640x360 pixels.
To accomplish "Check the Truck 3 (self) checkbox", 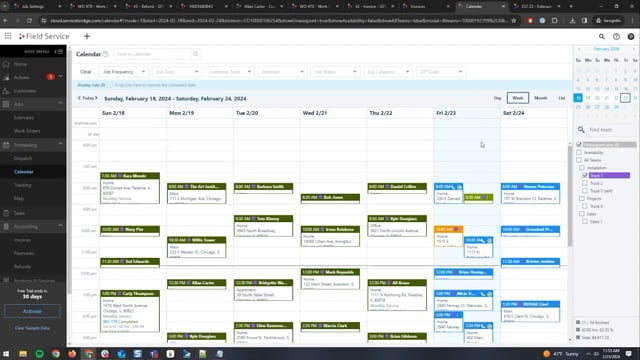I will 584,191.
